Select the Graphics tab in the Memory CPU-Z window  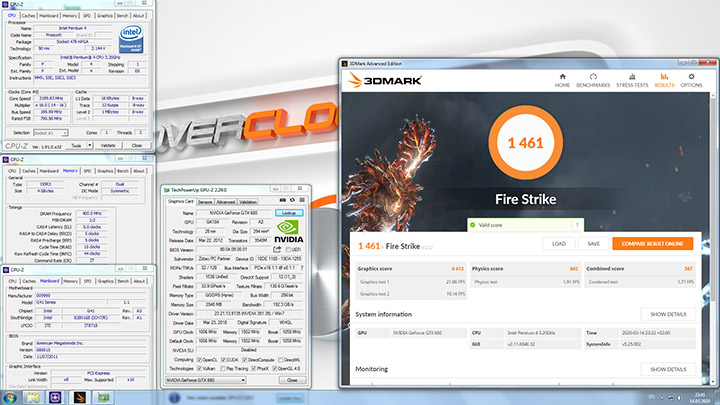pos(105,171)
